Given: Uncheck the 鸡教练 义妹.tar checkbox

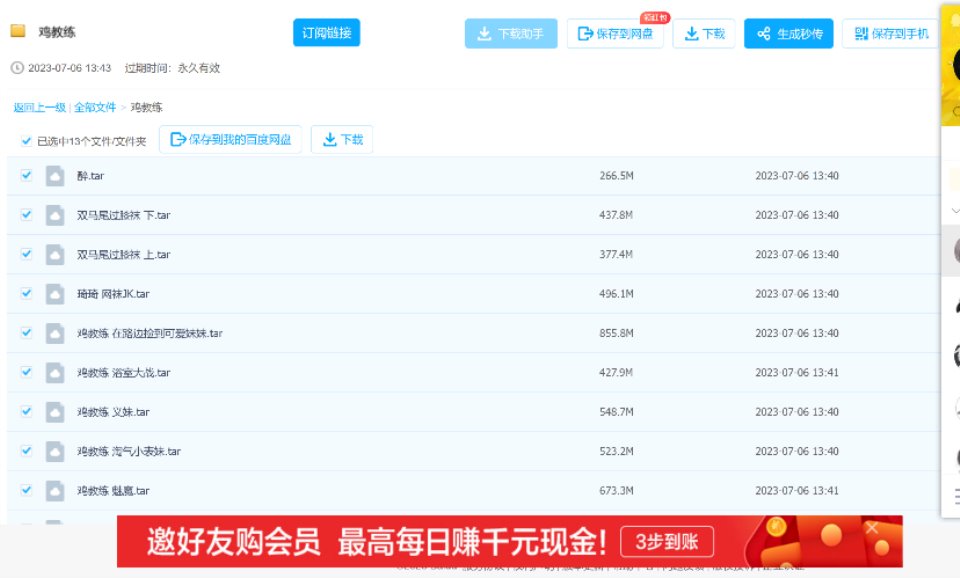Looking at the screenshot, I should [x=26, y=411].
